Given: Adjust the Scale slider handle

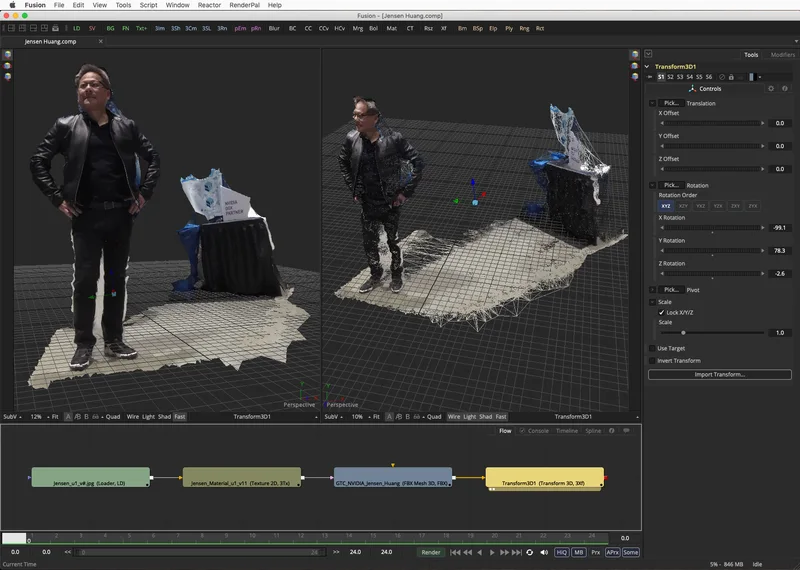Looking at the screenshot, I should pyautogui.click(x=683, y=333).
